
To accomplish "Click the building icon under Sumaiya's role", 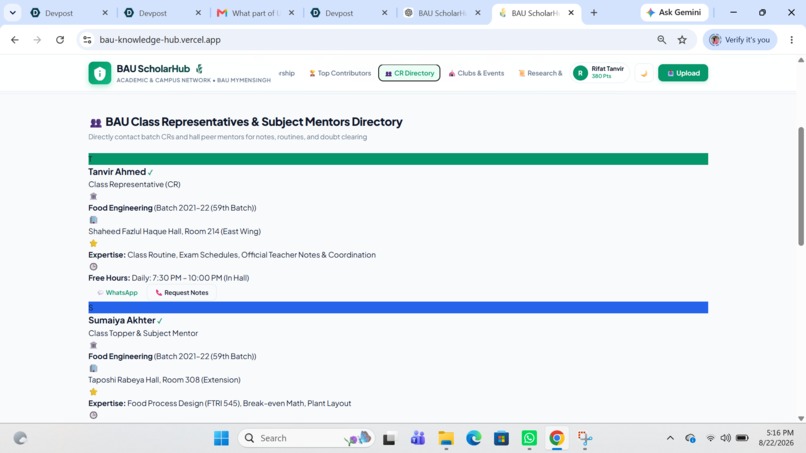I will click(x=93, y=345).
